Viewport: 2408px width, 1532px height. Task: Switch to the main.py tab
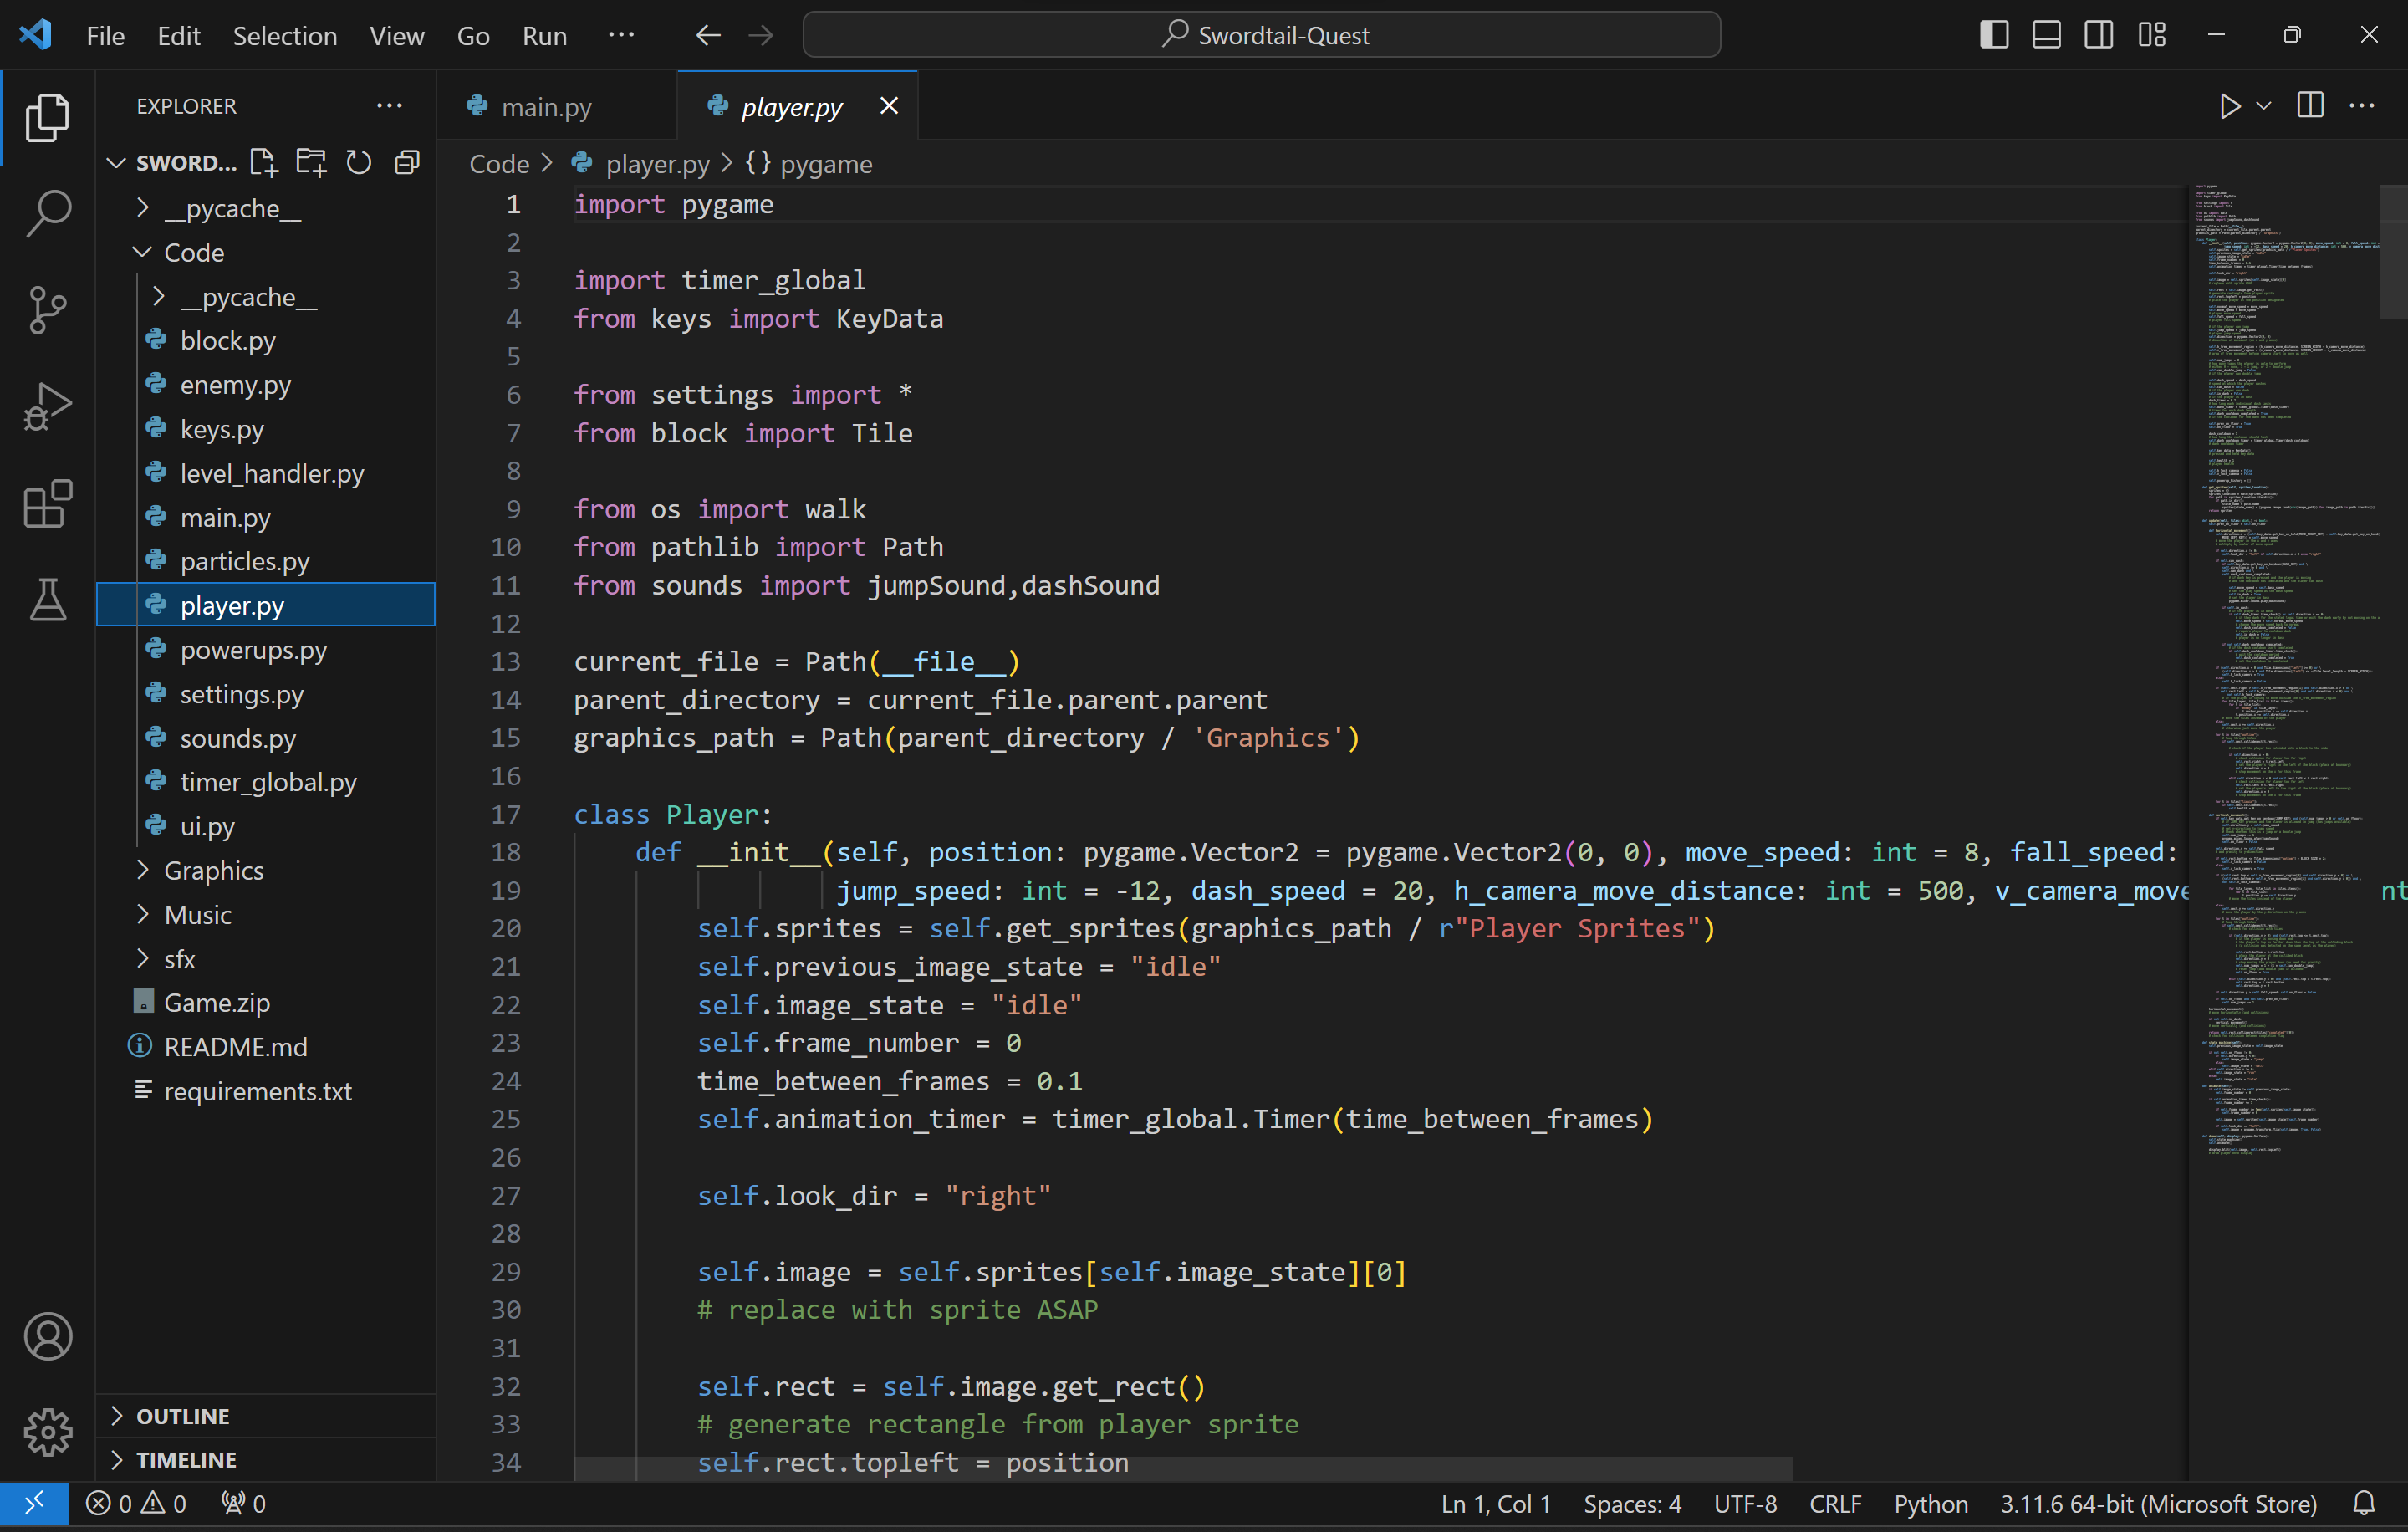tap(546, 106)
